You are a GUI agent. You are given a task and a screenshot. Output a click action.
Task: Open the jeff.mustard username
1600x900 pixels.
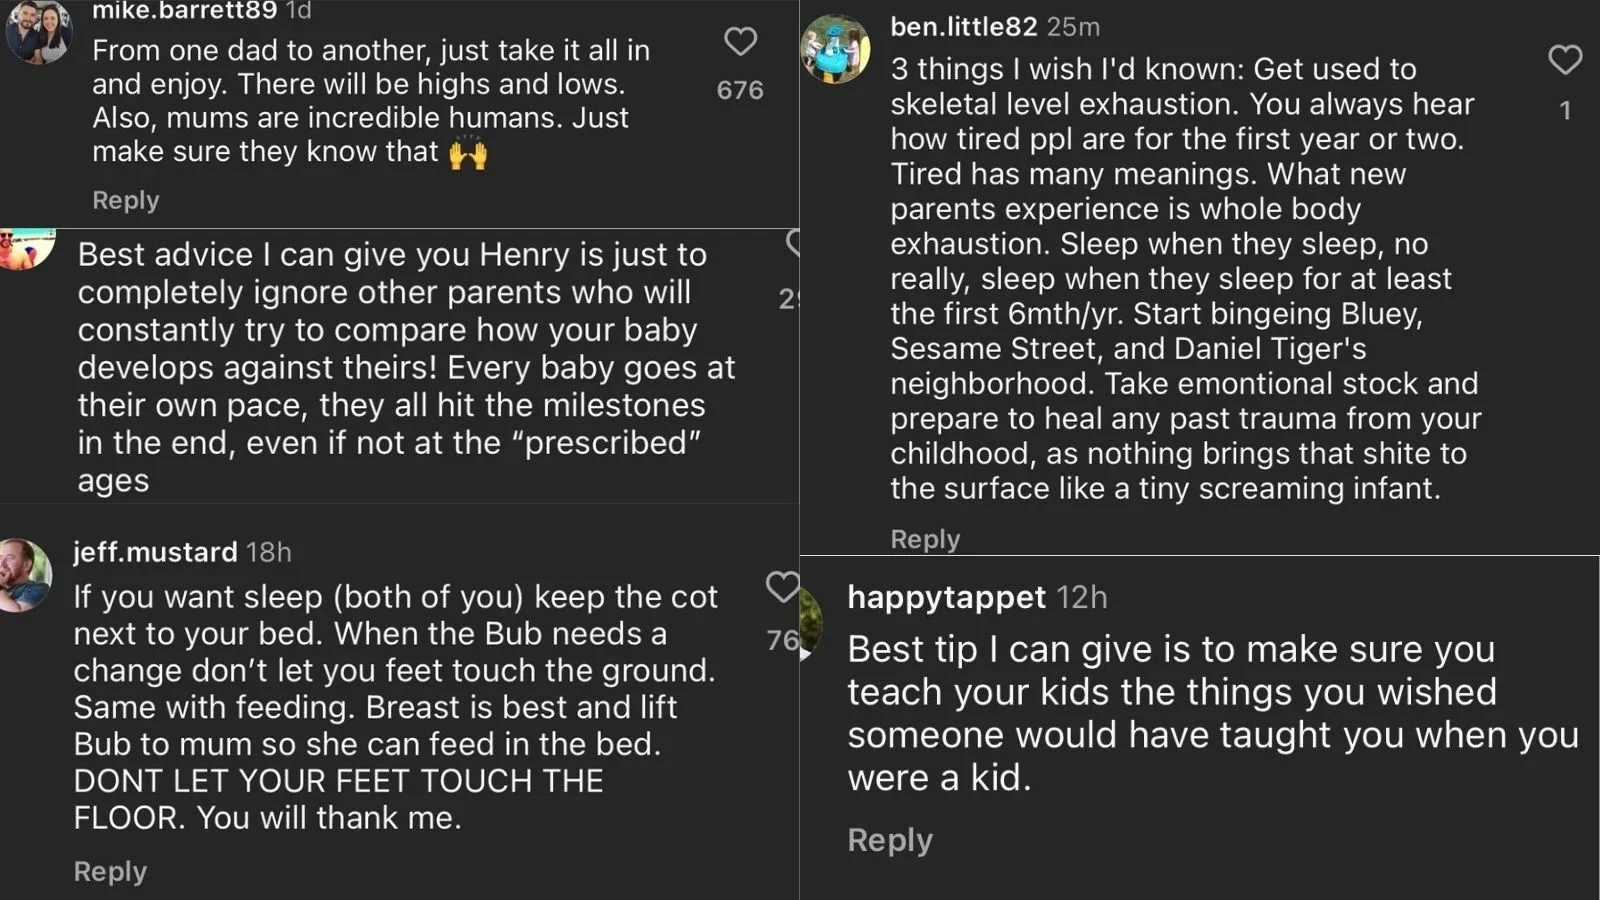[155, 552]
